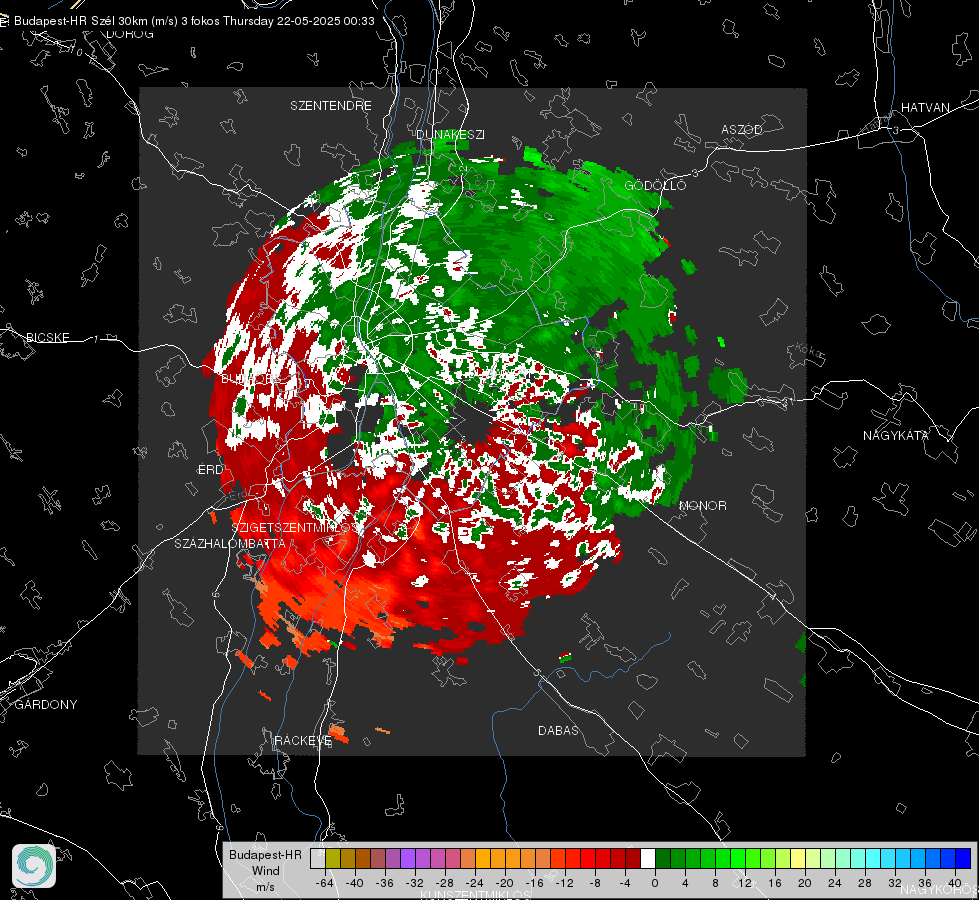Click the 28 legend value
The height and width of the screenshot is (900, 979).
coord(865,883)
